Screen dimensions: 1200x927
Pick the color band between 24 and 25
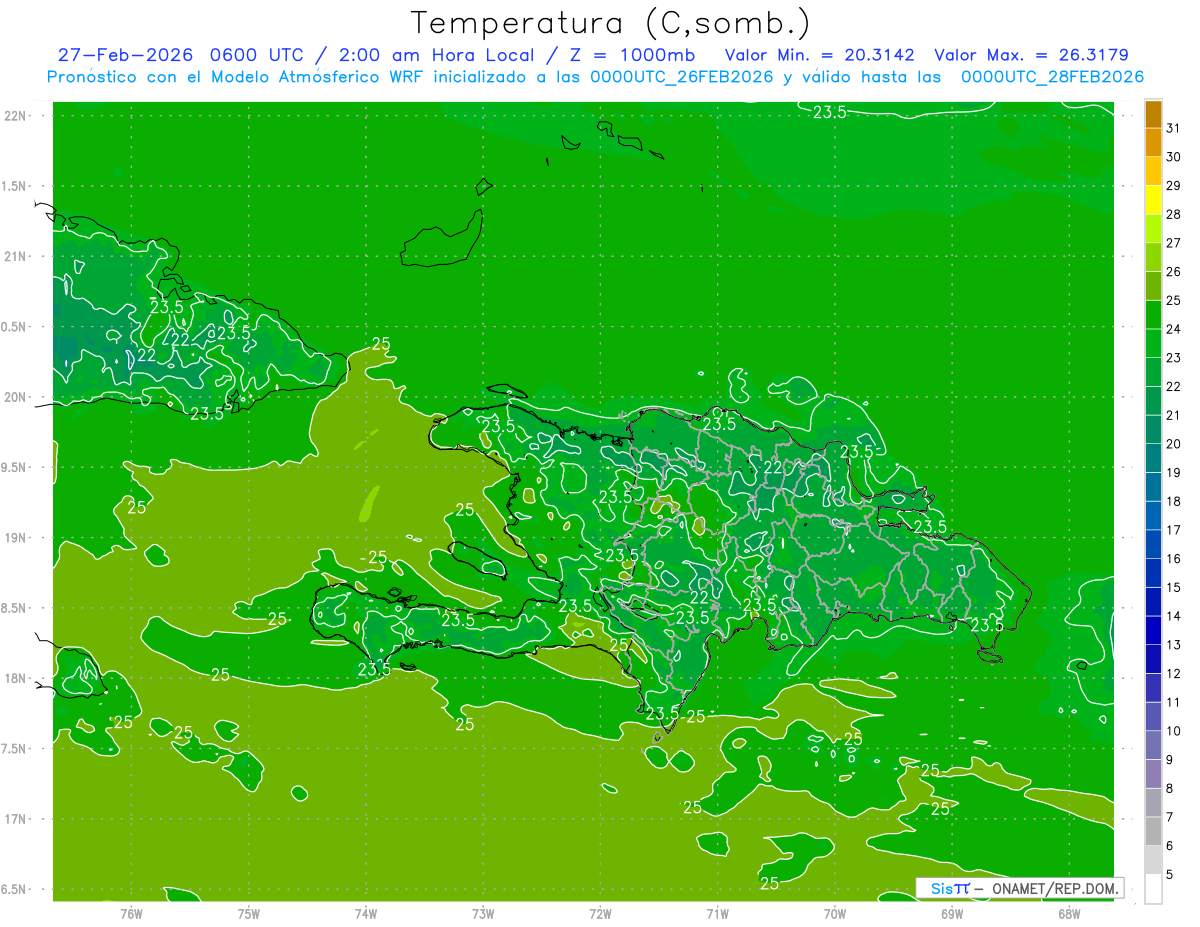pos(1153,315)
